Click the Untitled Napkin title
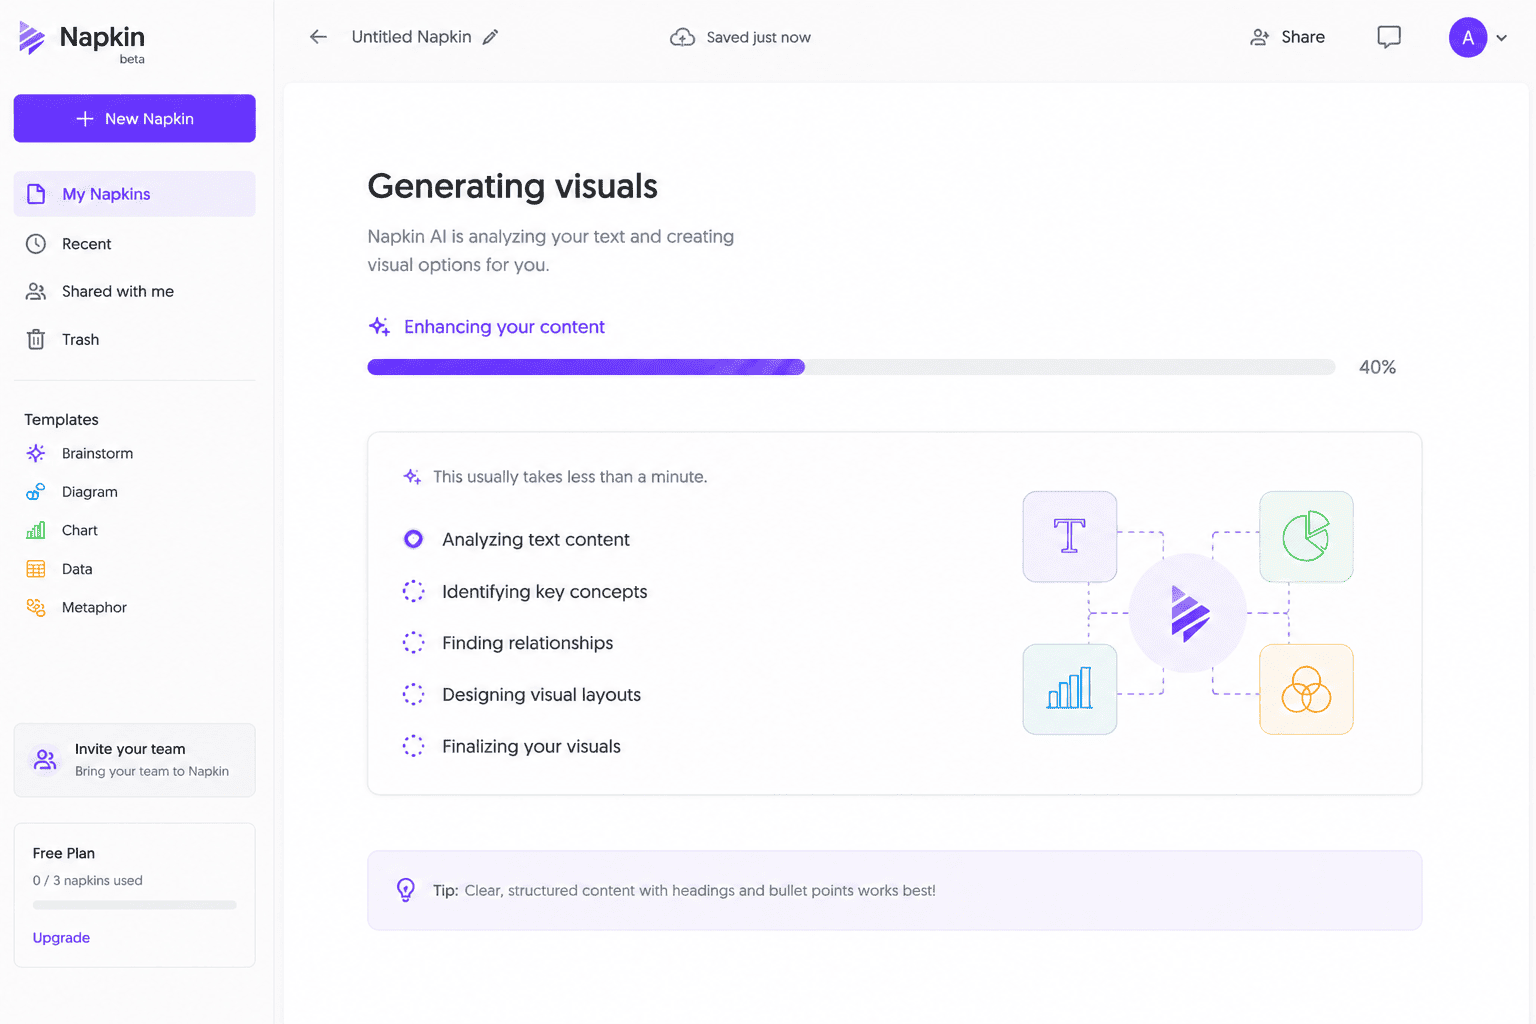The height and width of the screenshot is (1024, 1536). (411, 37)
